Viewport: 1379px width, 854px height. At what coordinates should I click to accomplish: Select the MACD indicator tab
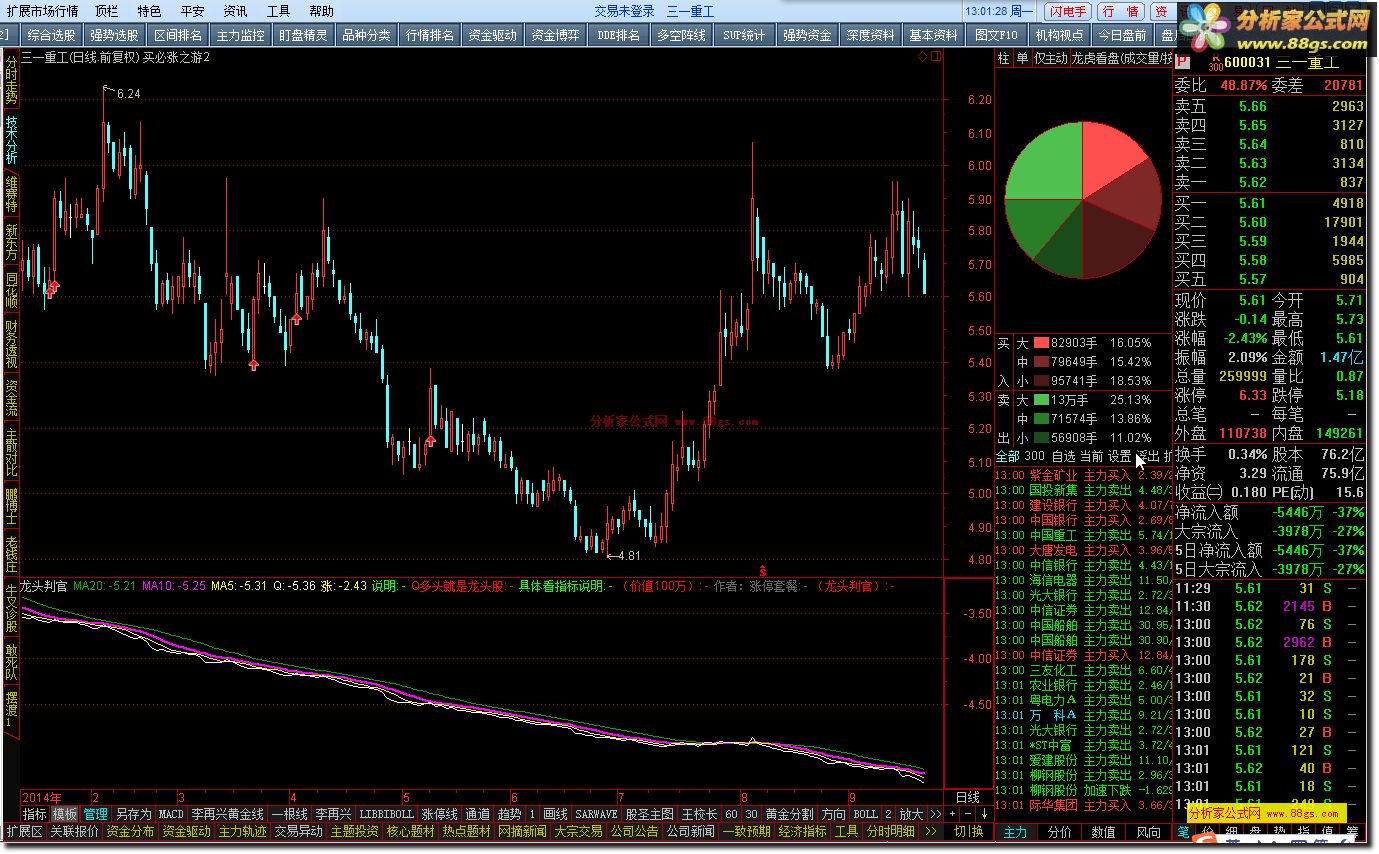coord(171,814)
